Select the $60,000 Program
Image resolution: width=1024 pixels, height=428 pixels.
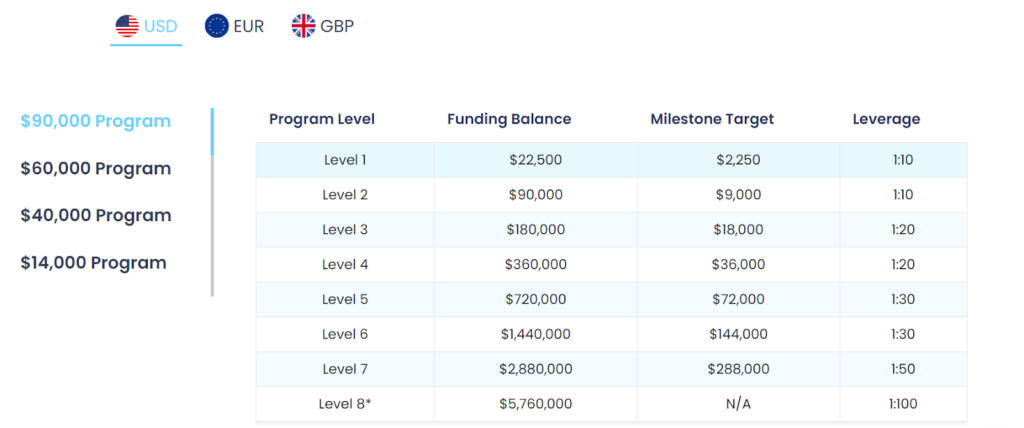(x=96, y=168)
